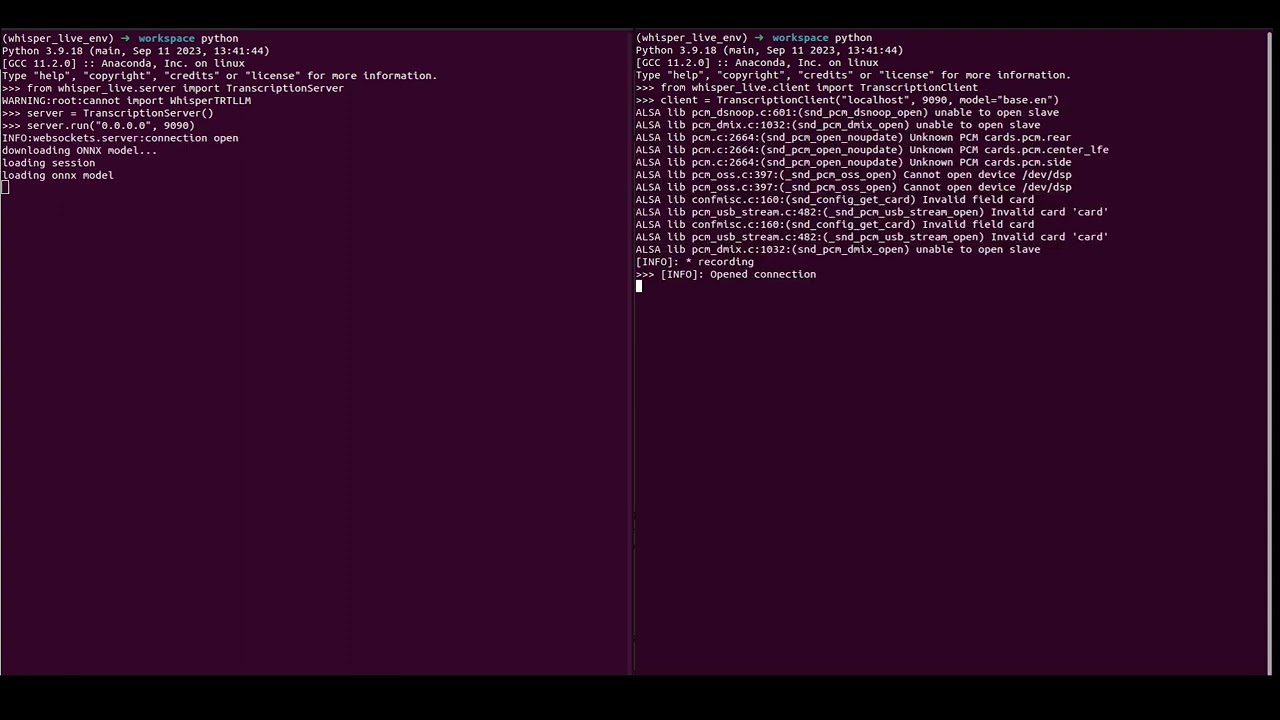Image resolution: width=1280 pixels, height=720 pixels.
Task: Click 'Unknown PCM cards.pcm.side' line
Action: pos(853,162)
